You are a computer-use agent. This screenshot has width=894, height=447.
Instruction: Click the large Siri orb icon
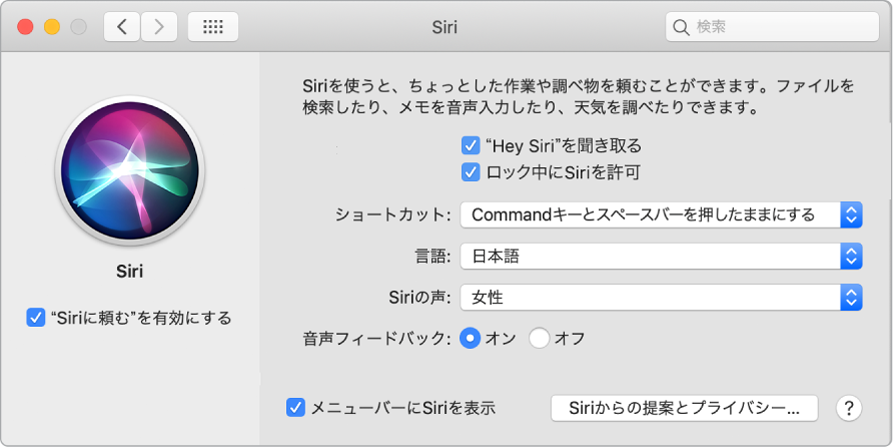click(x=129, y=170)
